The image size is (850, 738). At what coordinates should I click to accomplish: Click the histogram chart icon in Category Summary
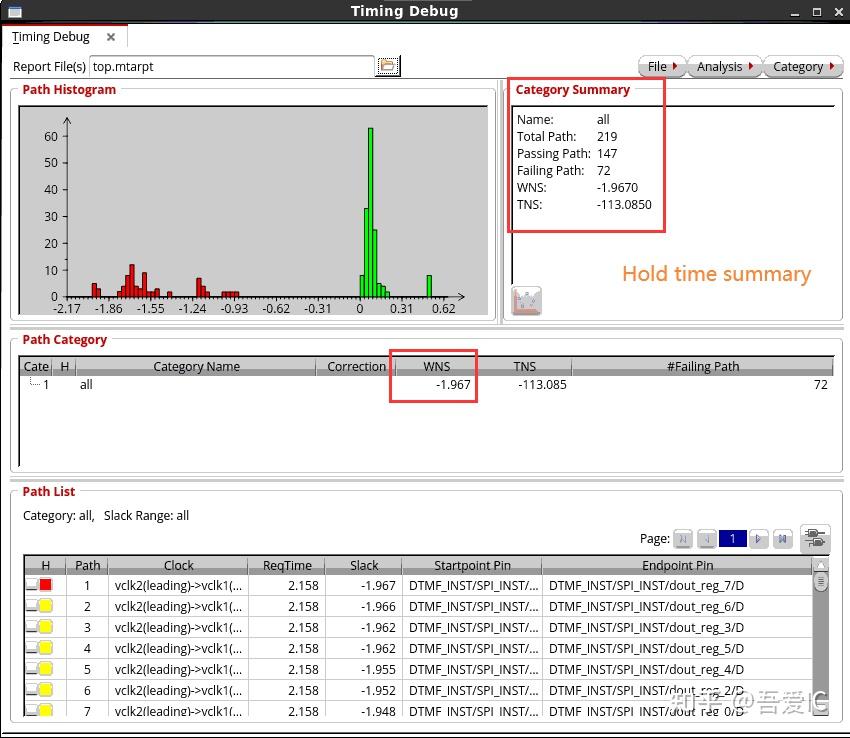click(526, 300)
